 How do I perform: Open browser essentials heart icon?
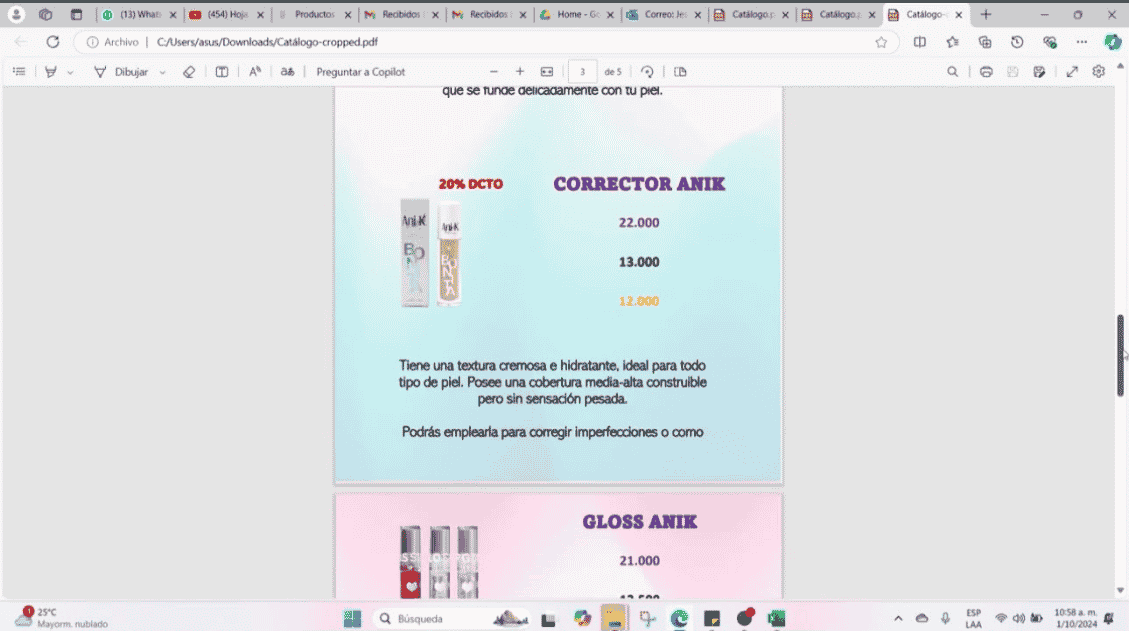point(1050,42)
